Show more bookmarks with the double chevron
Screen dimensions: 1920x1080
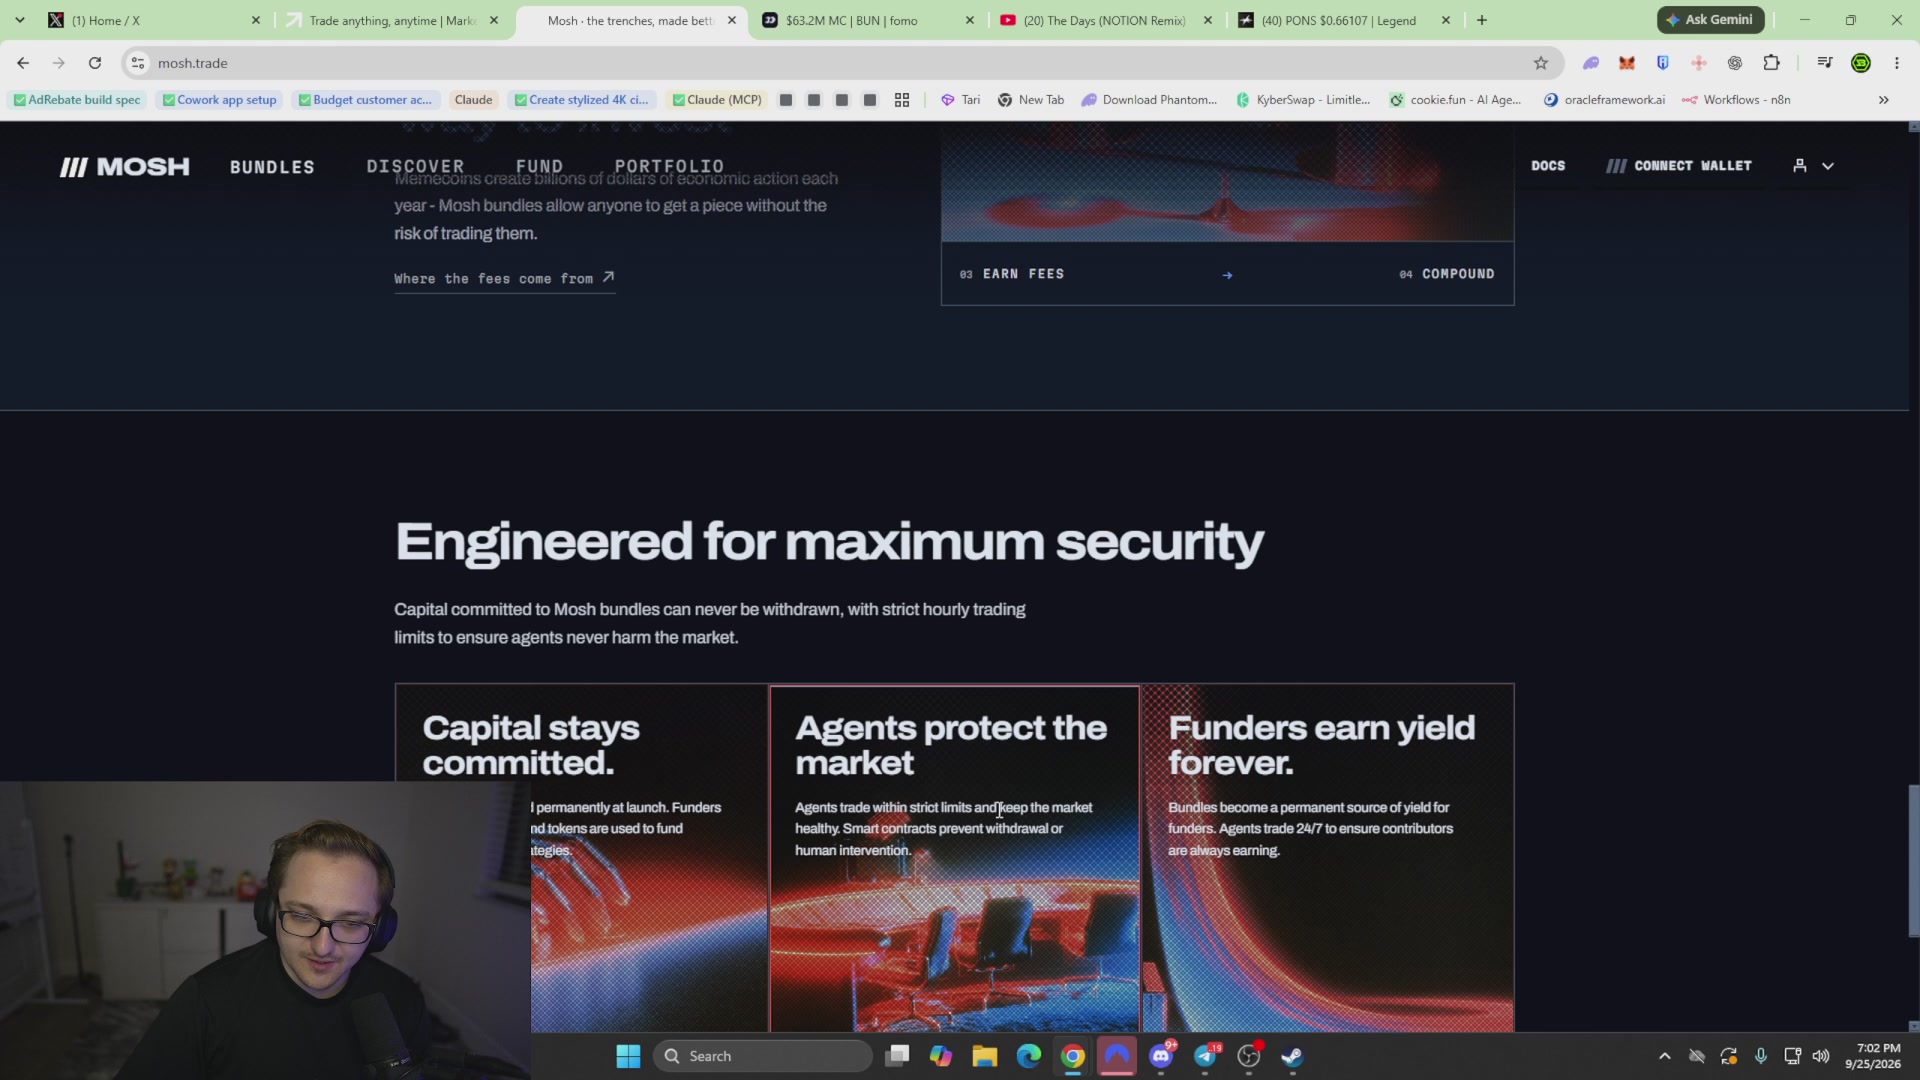pyautogui.click(x=1884, y=100)
